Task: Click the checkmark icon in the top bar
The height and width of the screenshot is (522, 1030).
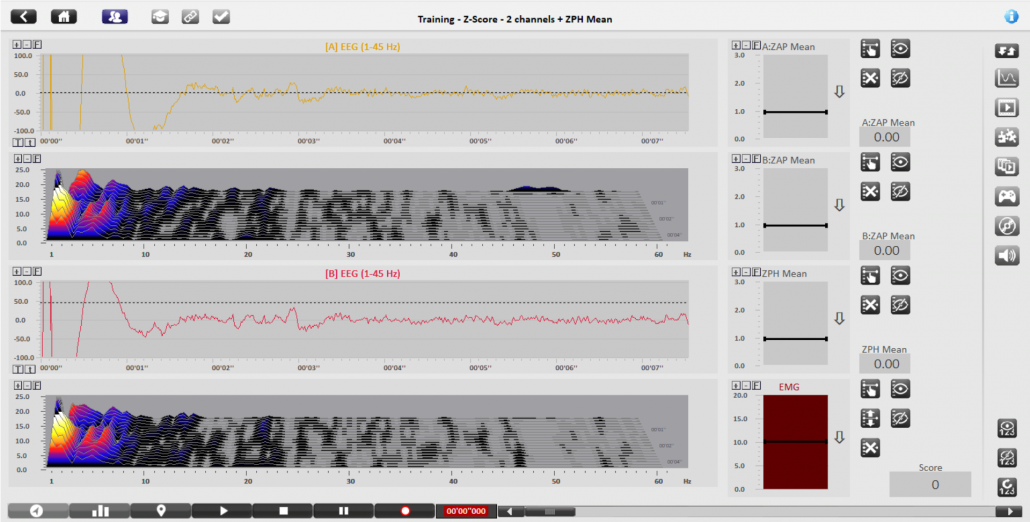Action: pos(221,16)
